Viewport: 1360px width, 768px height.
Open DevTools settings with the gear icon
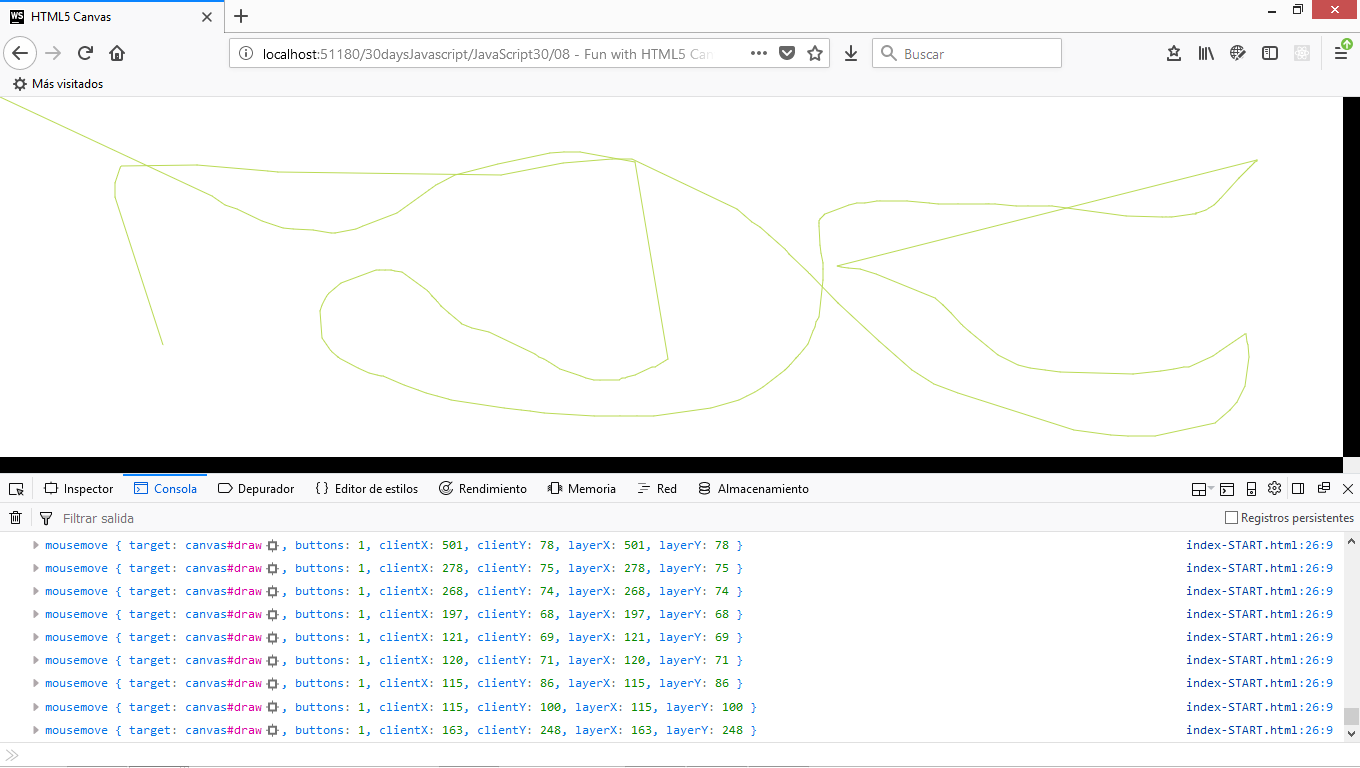click(x=1274, y=489)
